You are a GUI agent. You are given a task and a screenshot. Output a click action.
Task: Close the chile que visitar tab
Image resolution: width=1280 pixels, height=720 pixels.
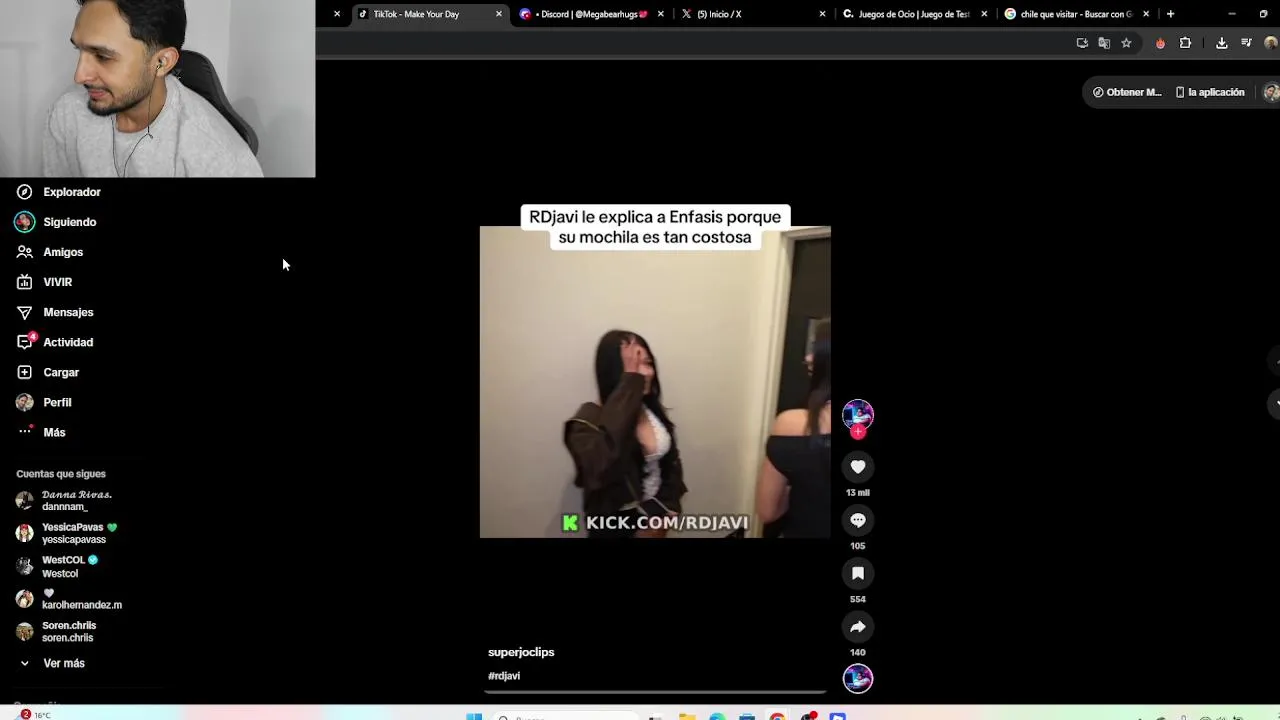coord(1146,14)
